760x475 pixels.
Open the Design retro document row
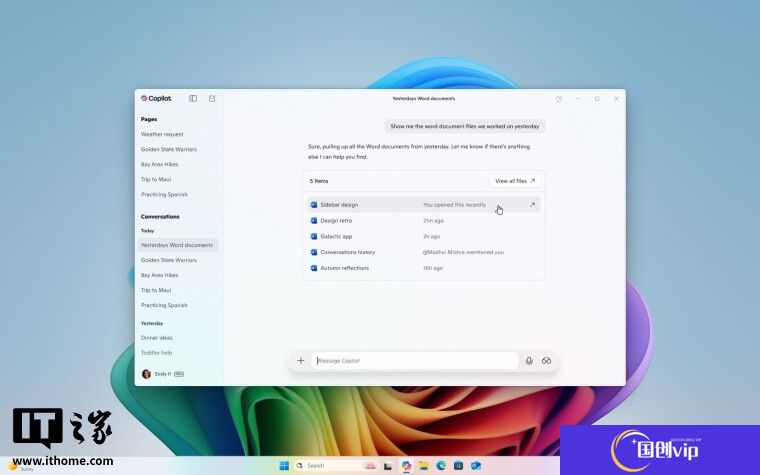coord(423,221)
